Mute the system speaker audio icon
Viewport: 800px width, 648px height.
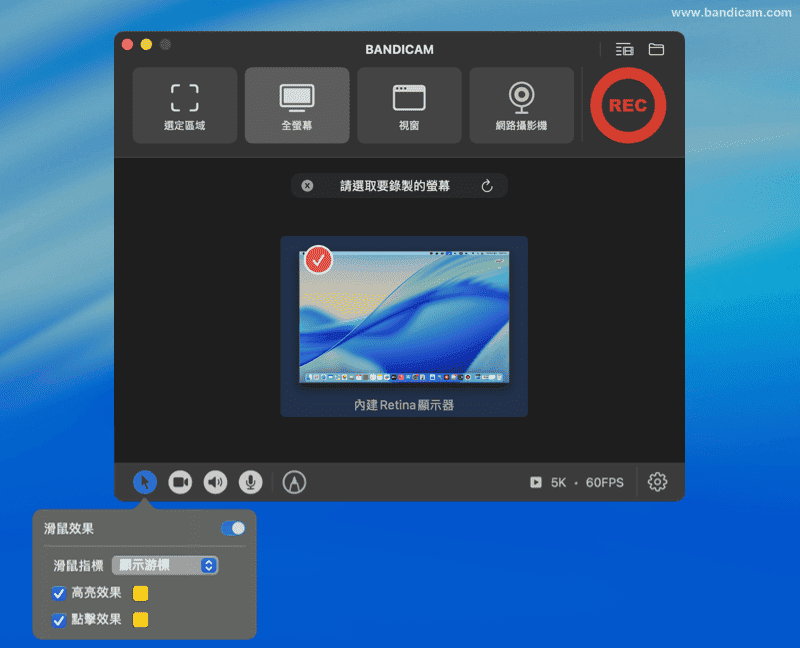click(215, 482)
